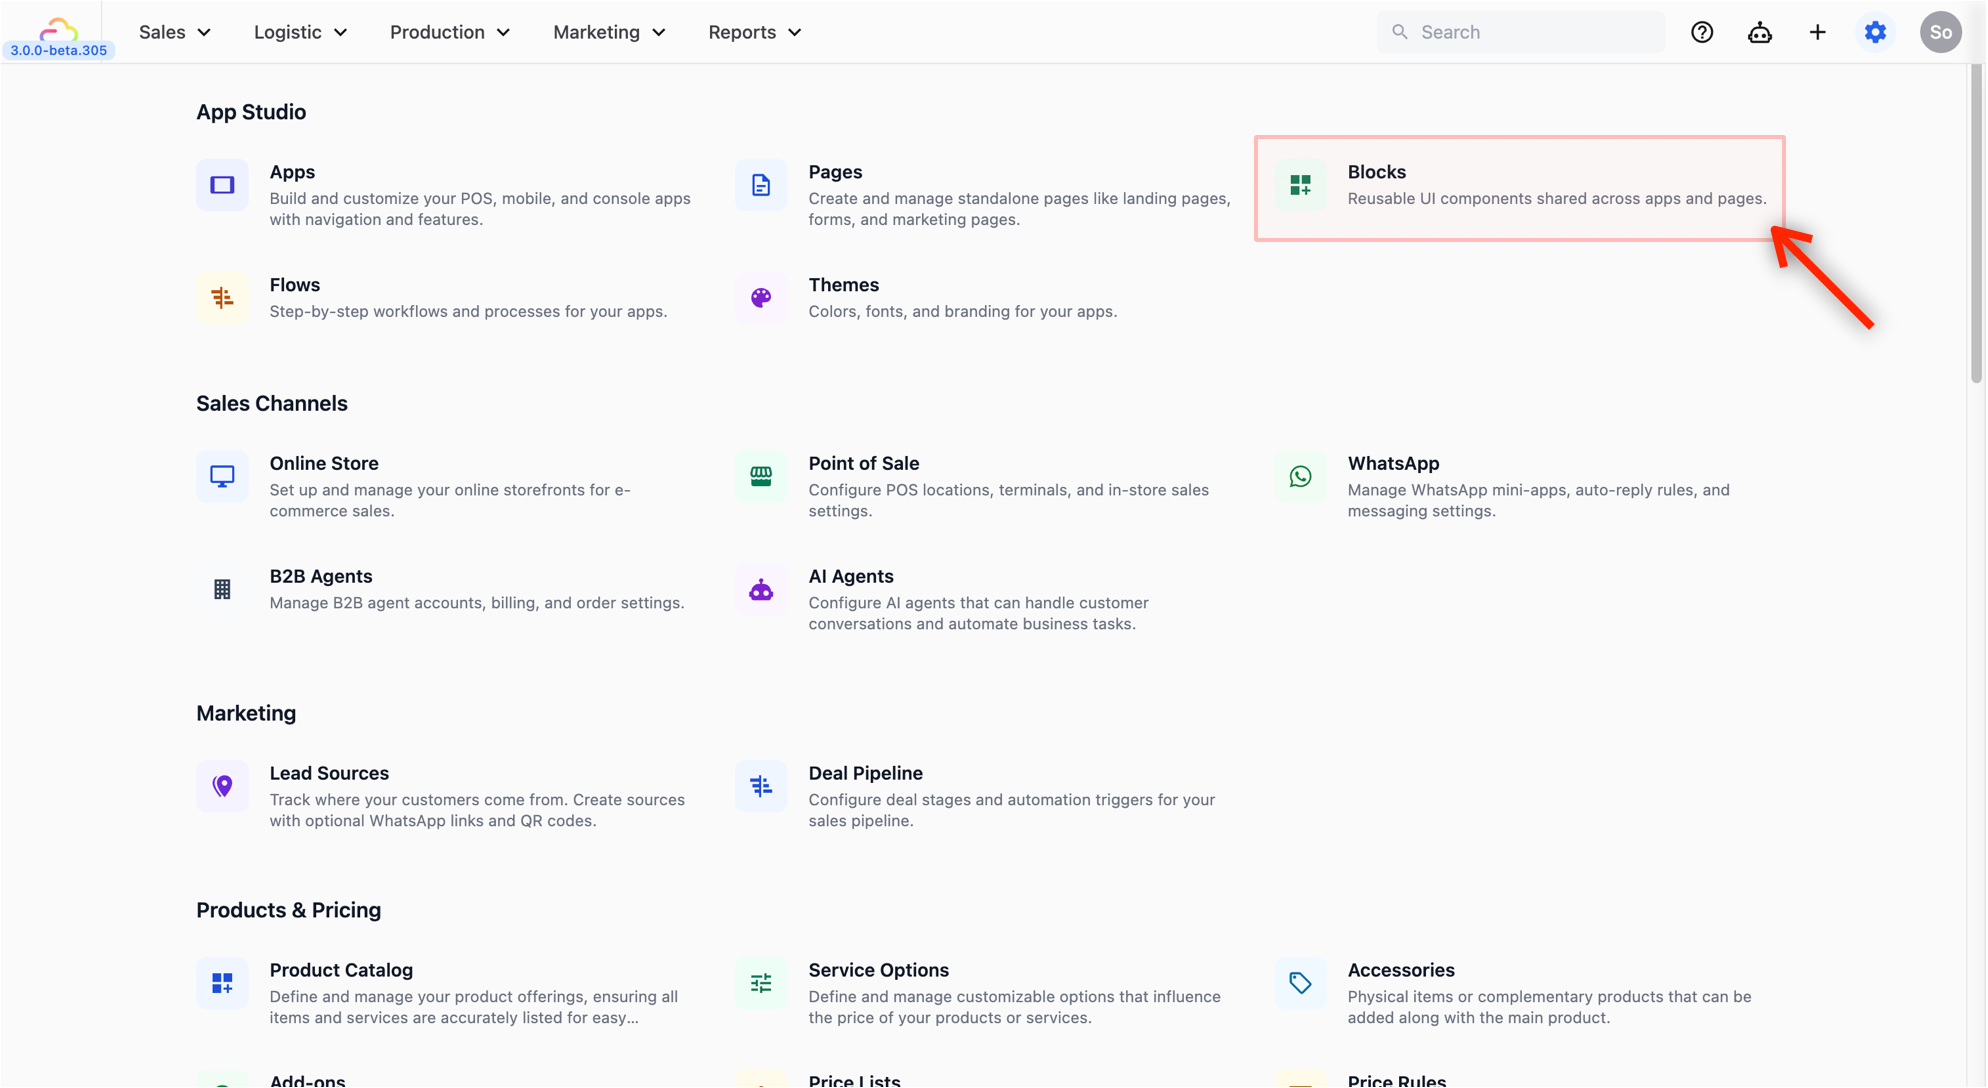This screenshot has height=1088, width=1988.
Task: Expand the Sales dropdown menu
Action: tap(175, 32)
